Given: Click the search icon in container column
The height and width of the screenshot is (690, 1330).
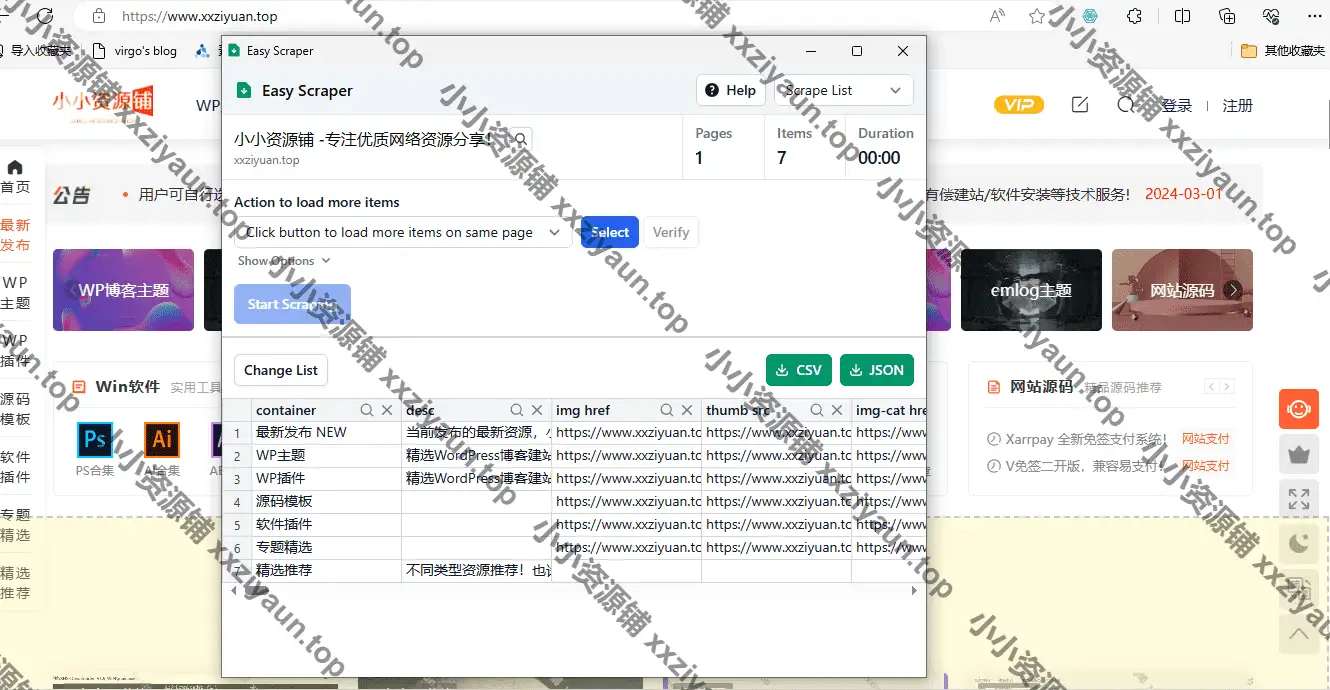Looking at the screenshot, I should (x=367, y=410).
